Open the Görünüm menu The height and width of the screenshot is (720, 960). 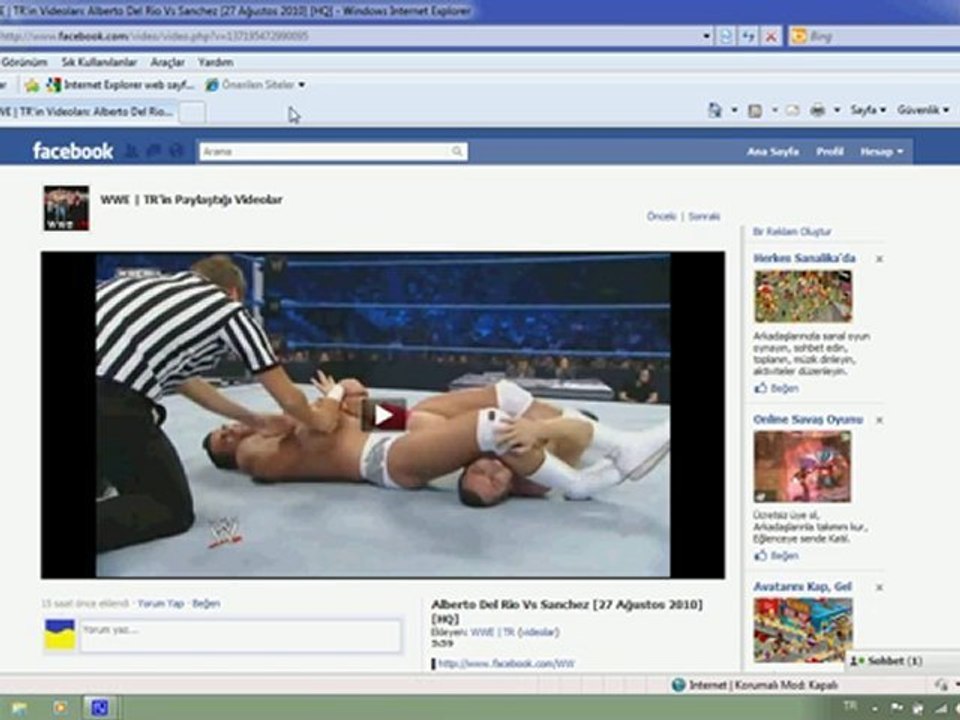click(x=24, y=62)
